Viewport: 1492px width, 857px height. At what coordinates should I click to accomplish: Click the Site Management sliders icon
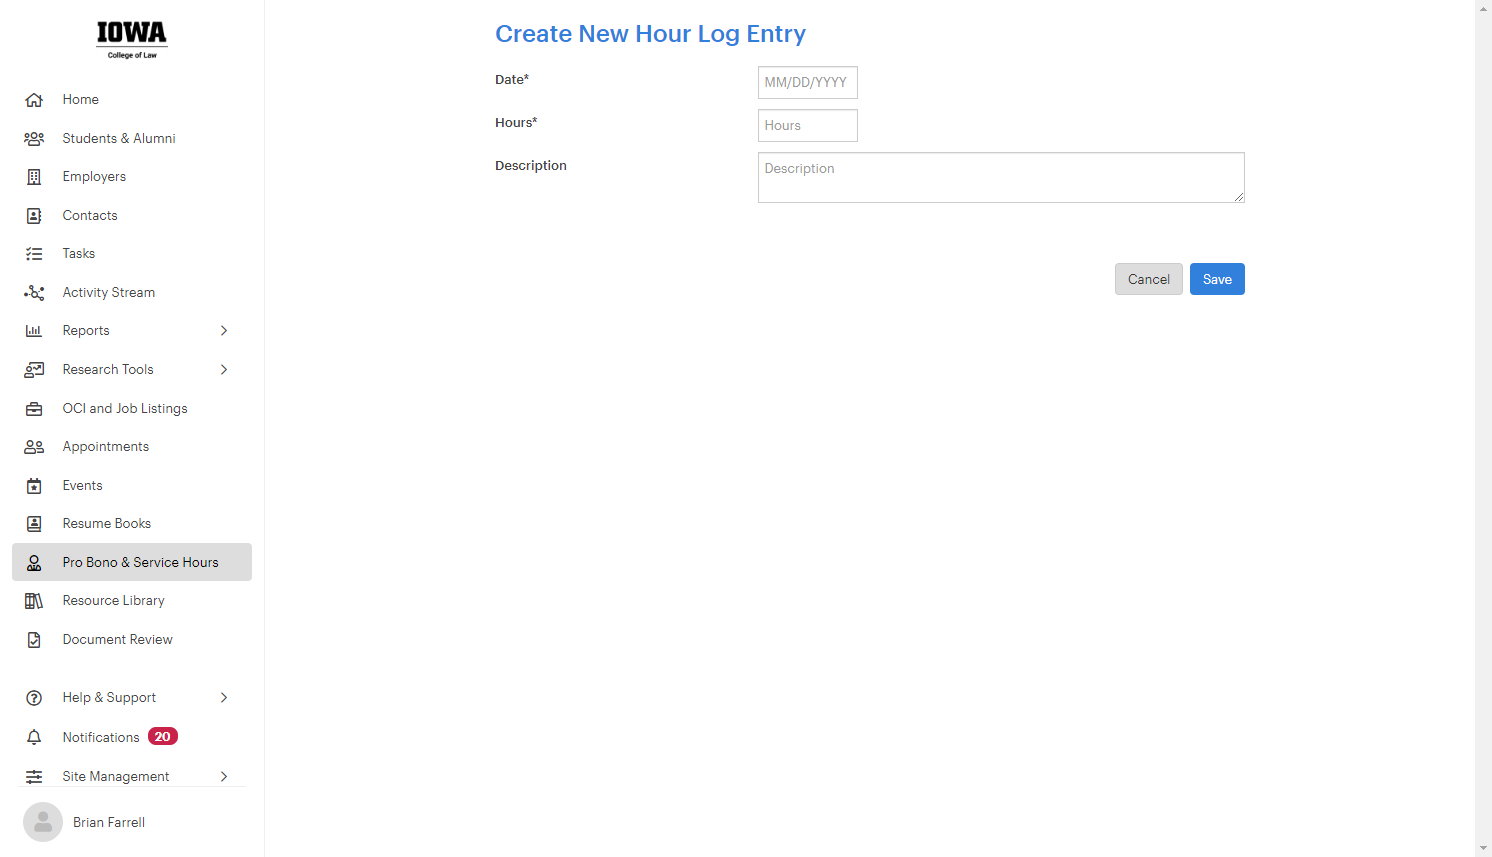pyautogui.click(x=34, y=777)
